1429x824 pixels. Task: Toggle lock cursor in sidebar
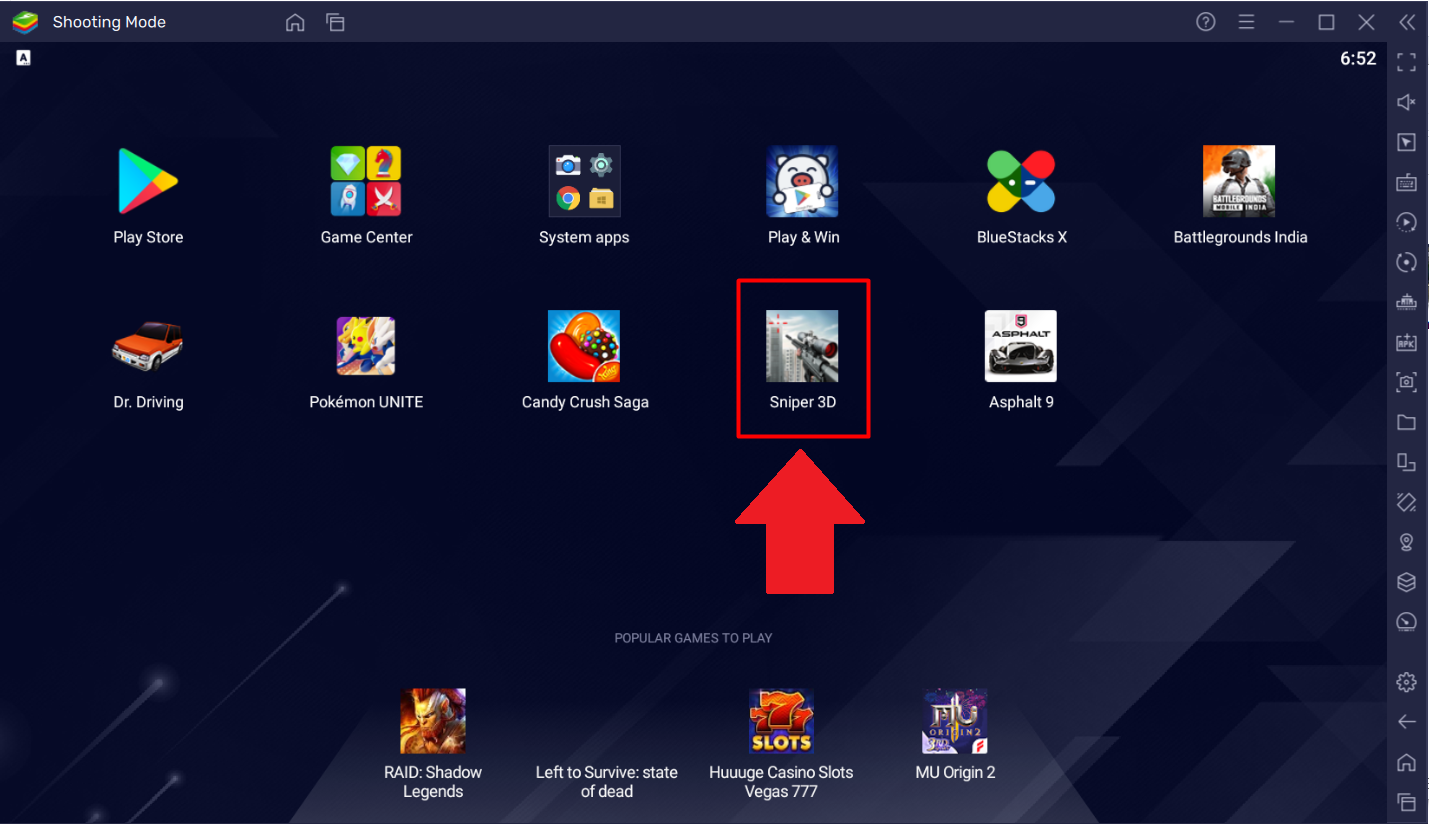pos(1406,142)
